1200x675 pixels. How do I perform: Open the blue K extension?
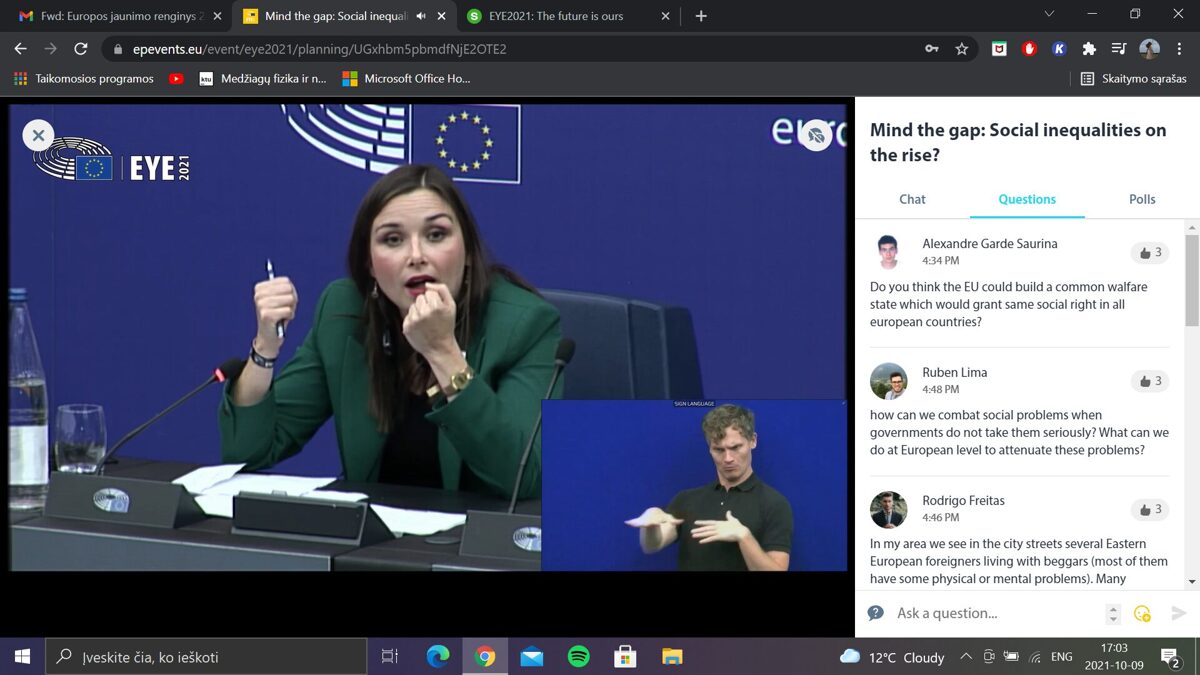click(1059, 48)
